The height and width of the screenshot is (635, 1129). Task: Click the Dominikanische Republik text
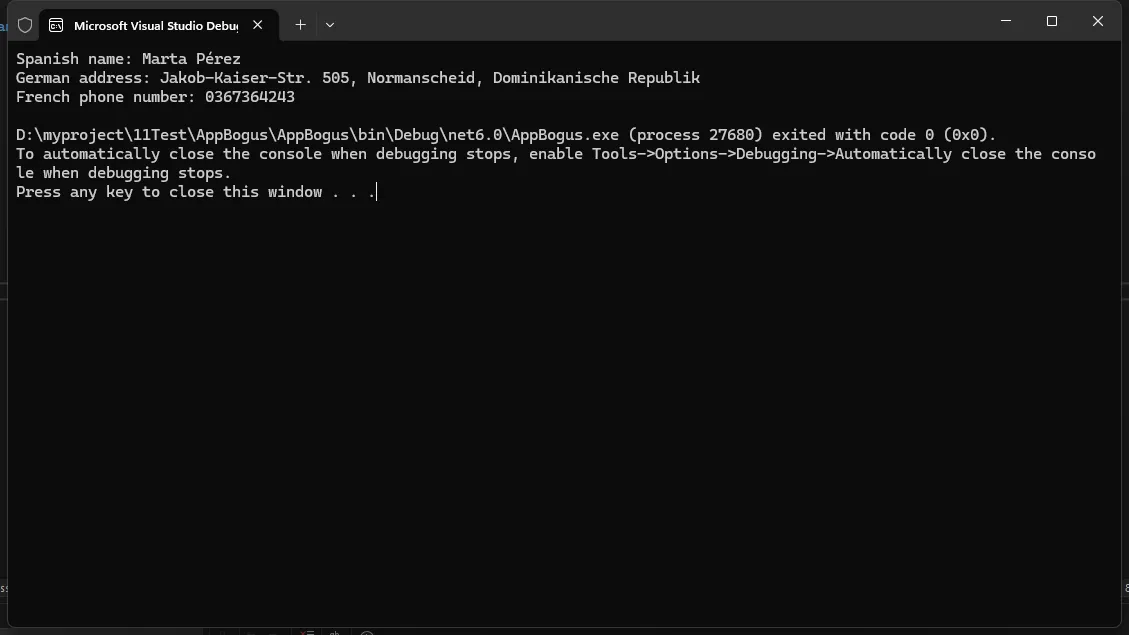pyautogui.click(x=596, y=78)
